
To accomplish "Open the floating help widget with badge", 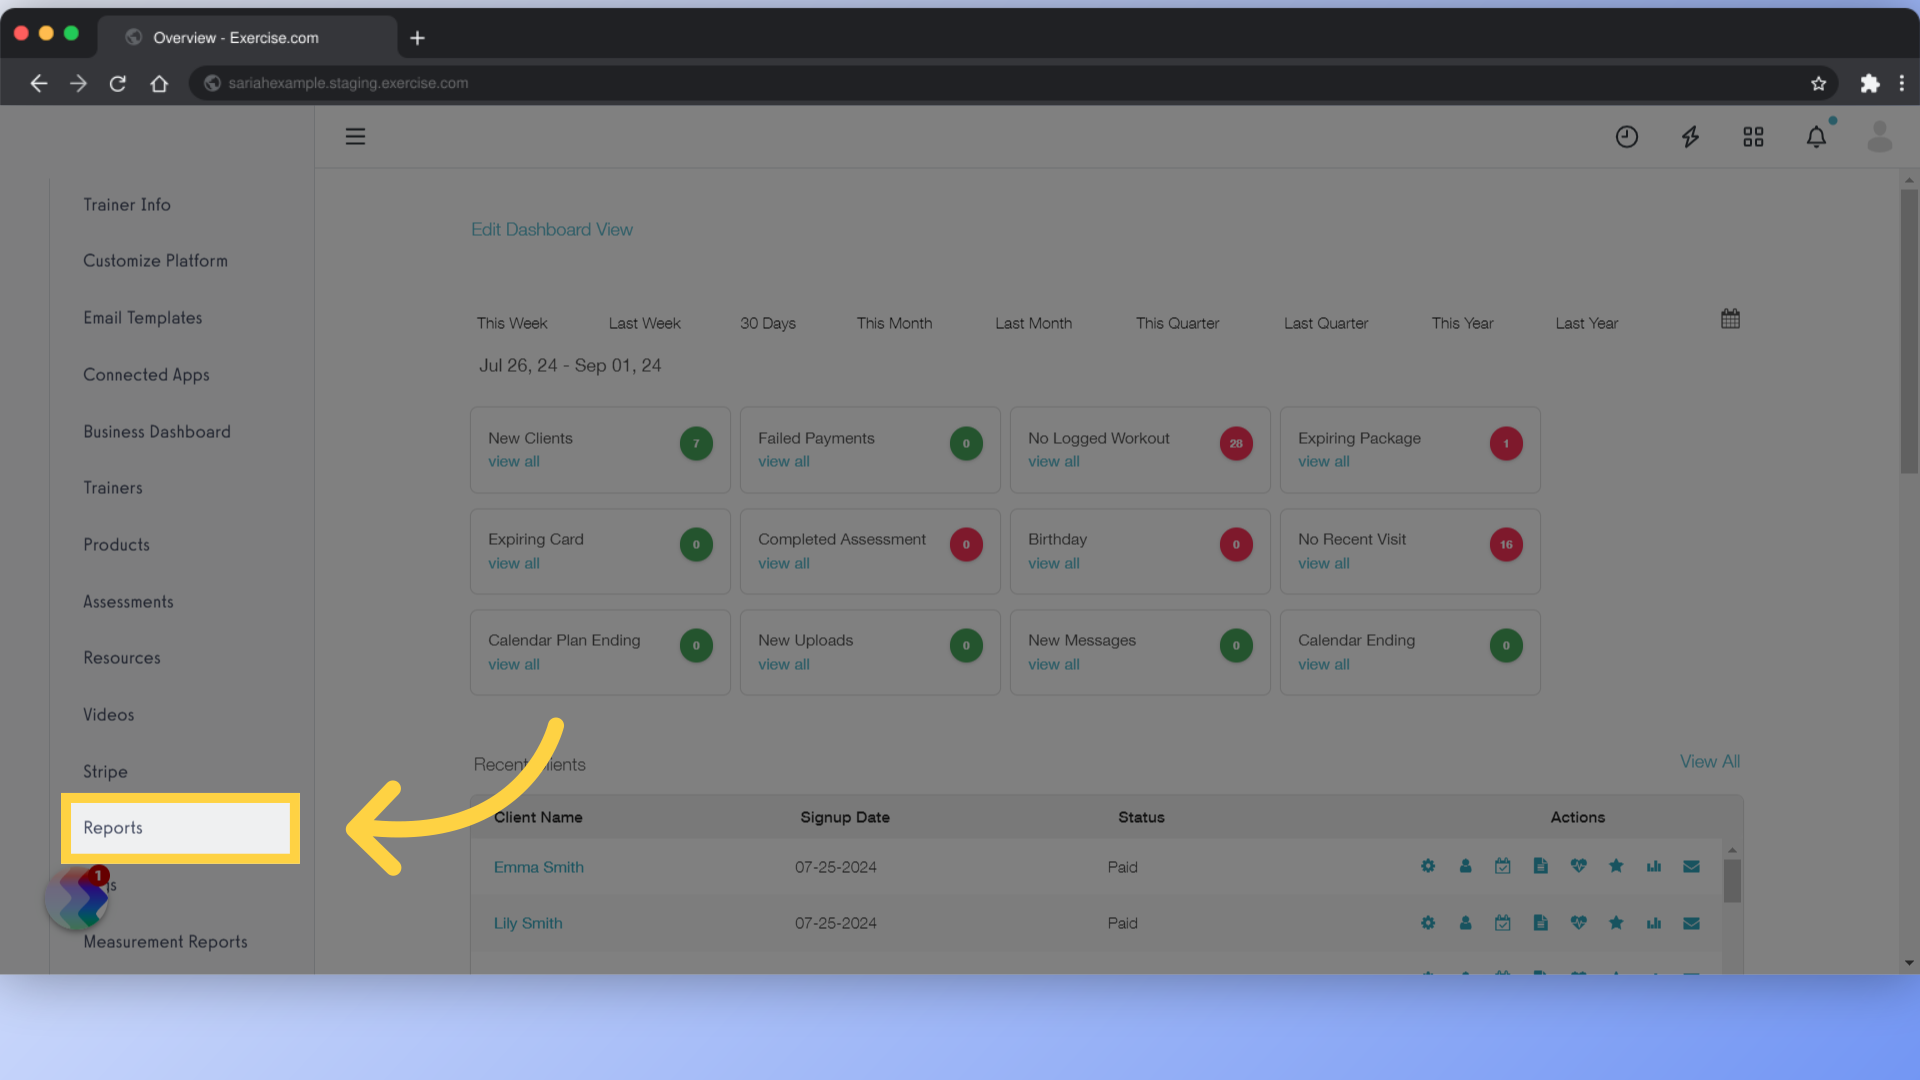I will pos(78,897).
